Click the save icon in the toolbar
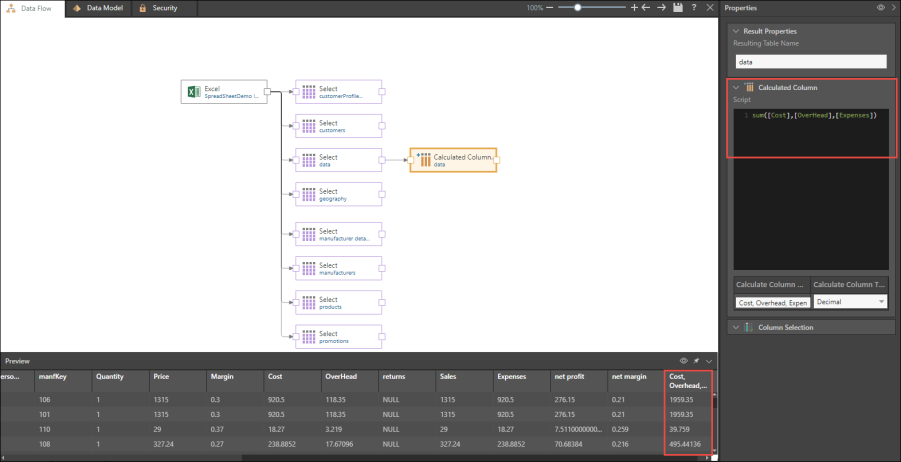The height and width of the screenshot is (462, 901). pyautogui.click(x=678, y=7)
